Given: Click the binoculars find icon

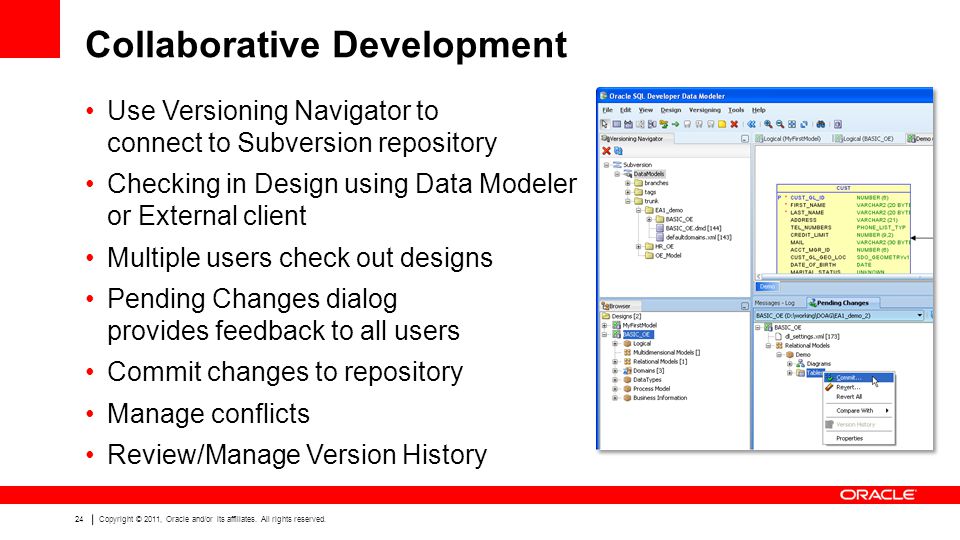Looking at the screenshot, I should (820, 124).
